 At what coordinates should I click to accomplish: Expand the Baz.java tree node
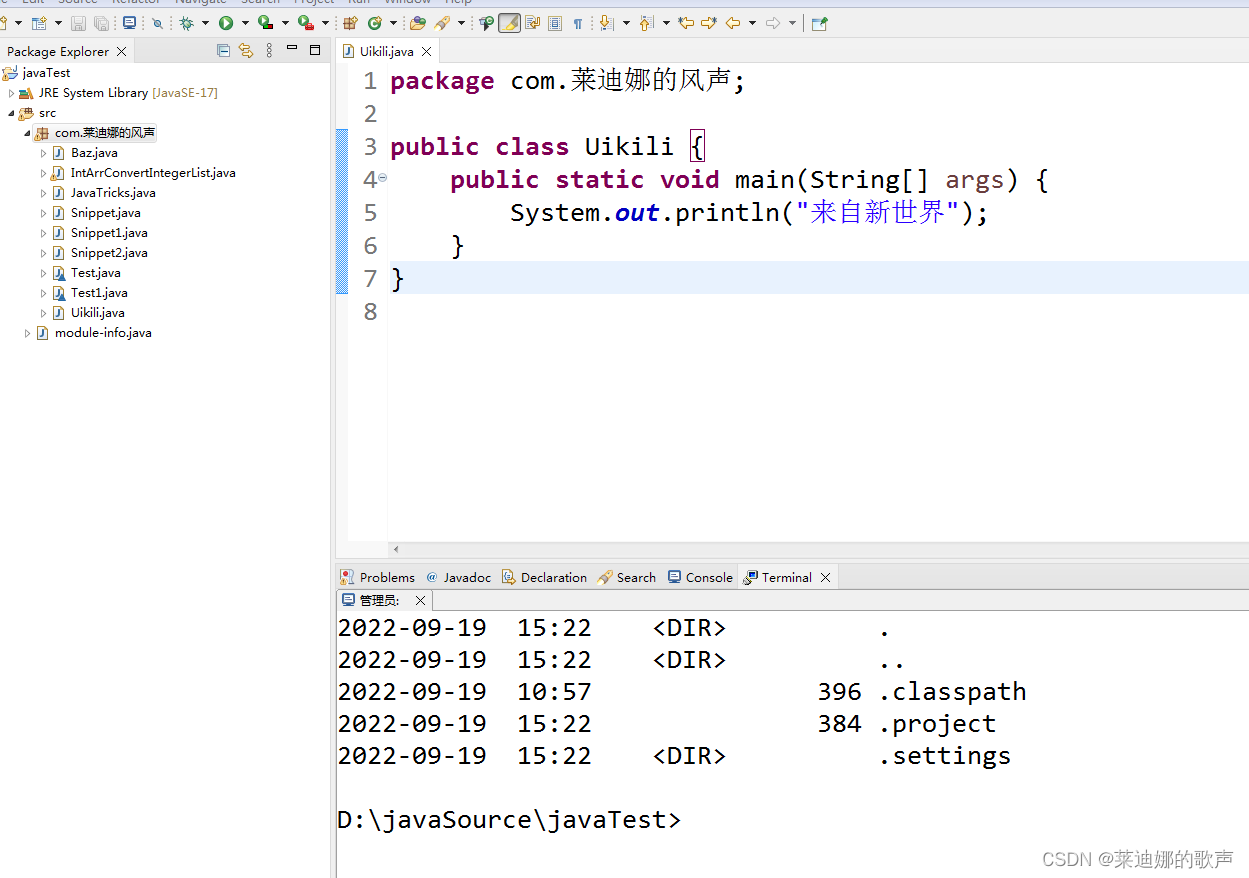[x=43, y=152]
